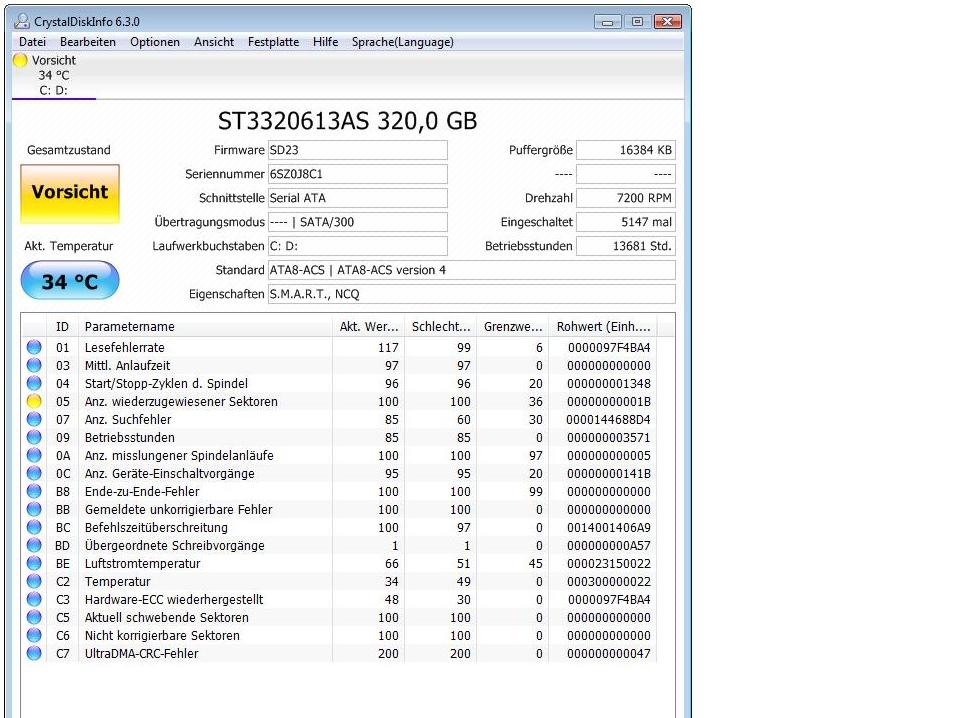Image resolution: width=960 pixels, height=718 pixels.
Task: Click the Firmware field showing SD23
Action: coord(358,150)
